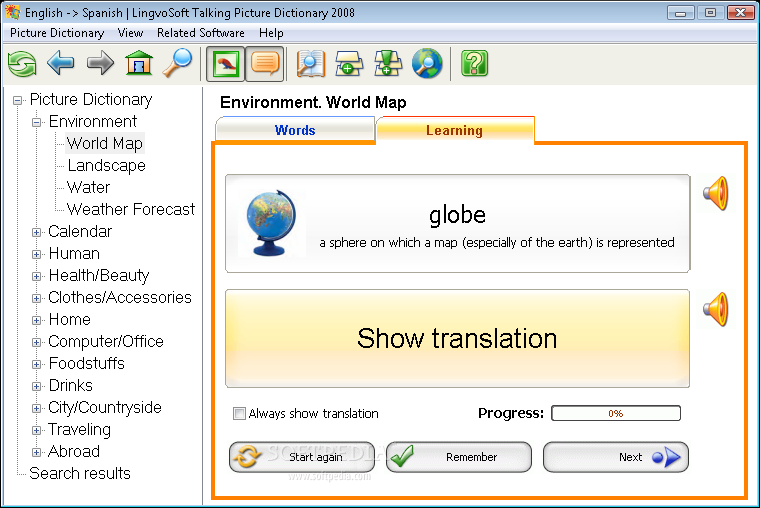The width and height of the screenshot is (760, 508).
Task: Select the Traveling tree label
Action: coord(79,430)
